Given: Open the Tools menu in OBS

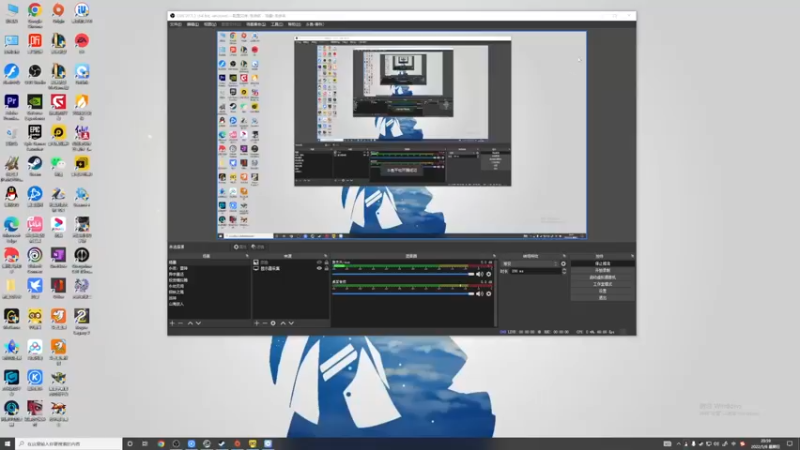Looking at the screenshot, I should pyautogui.click(x=277, y=24).
